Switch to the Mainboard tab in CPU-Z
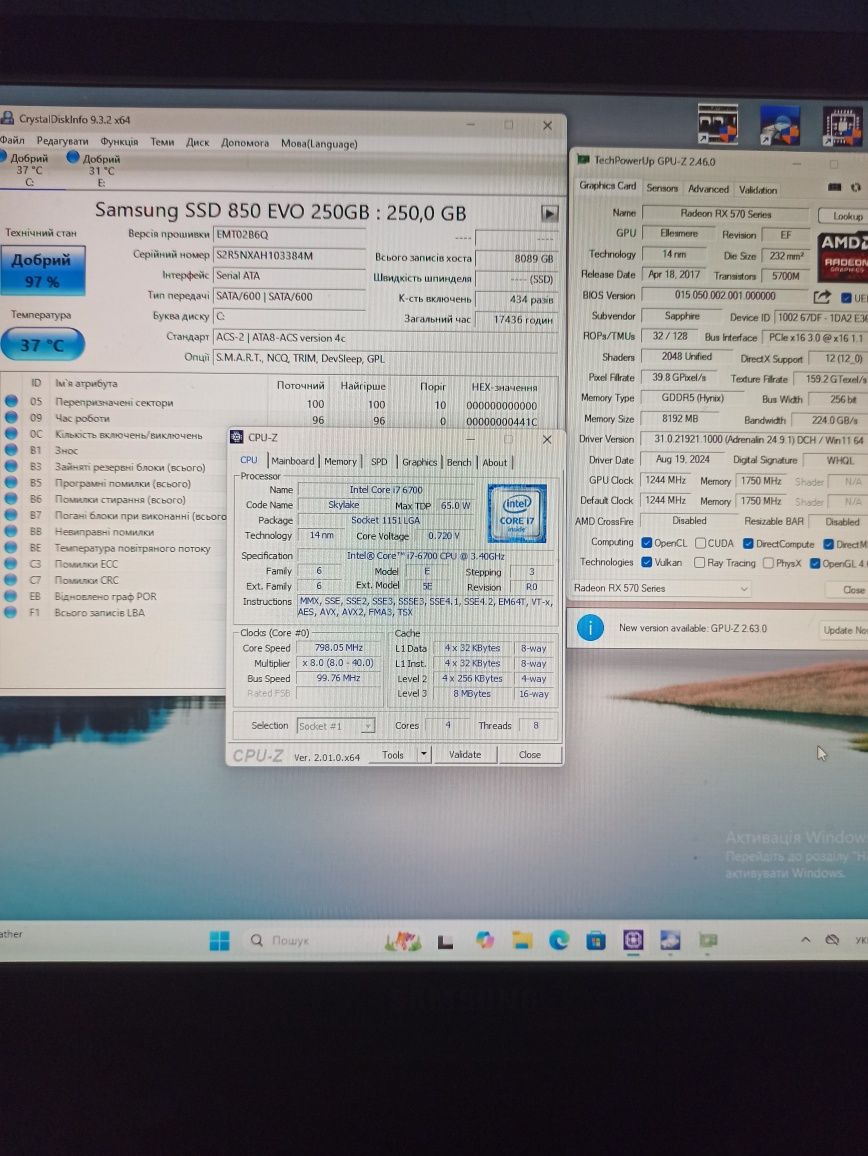The height and width of the screenshot is (1156, 868). (292, 461)
